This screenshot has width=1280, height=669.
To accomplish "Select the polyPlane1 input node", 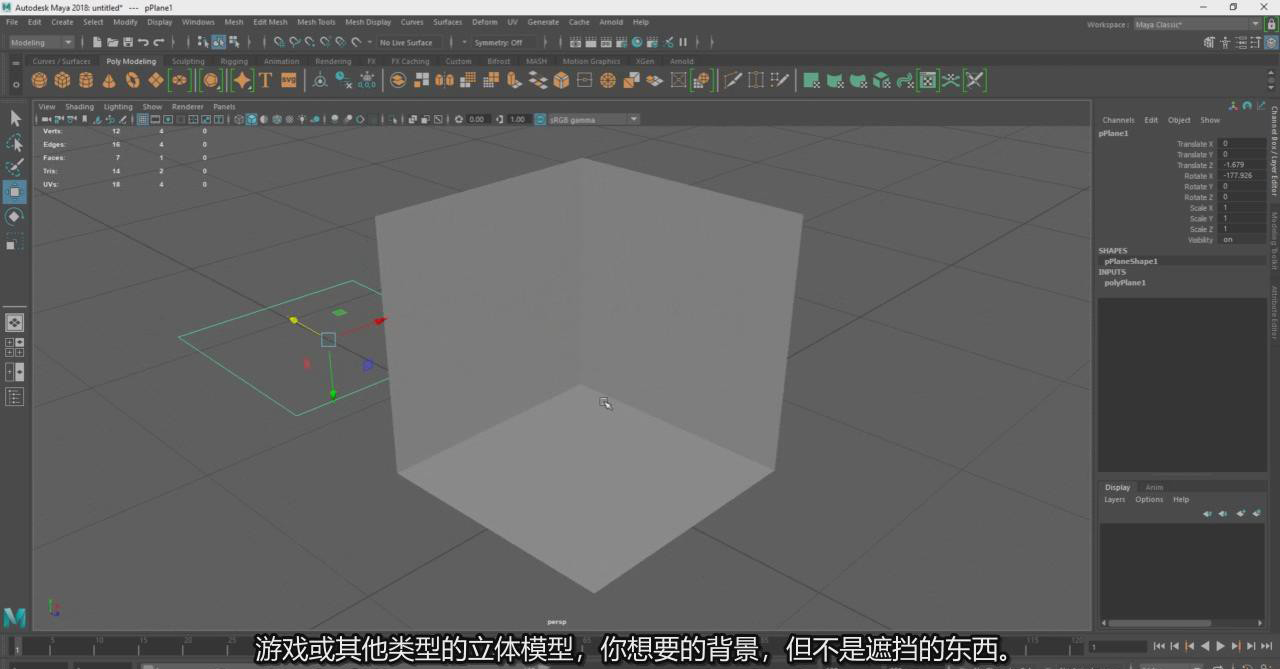I will pos(1125,283).
